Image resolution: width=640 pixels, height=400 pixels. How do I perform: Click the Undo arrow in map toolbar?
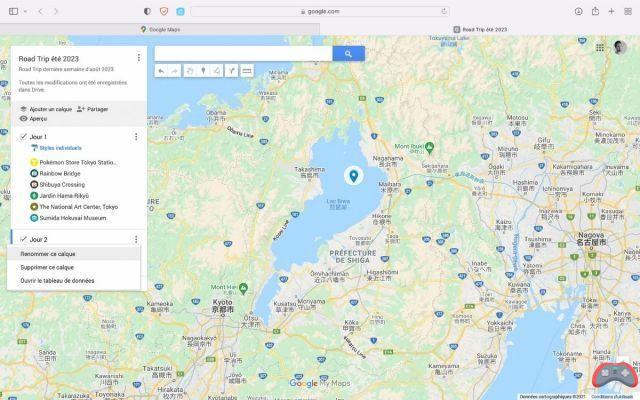161,71
